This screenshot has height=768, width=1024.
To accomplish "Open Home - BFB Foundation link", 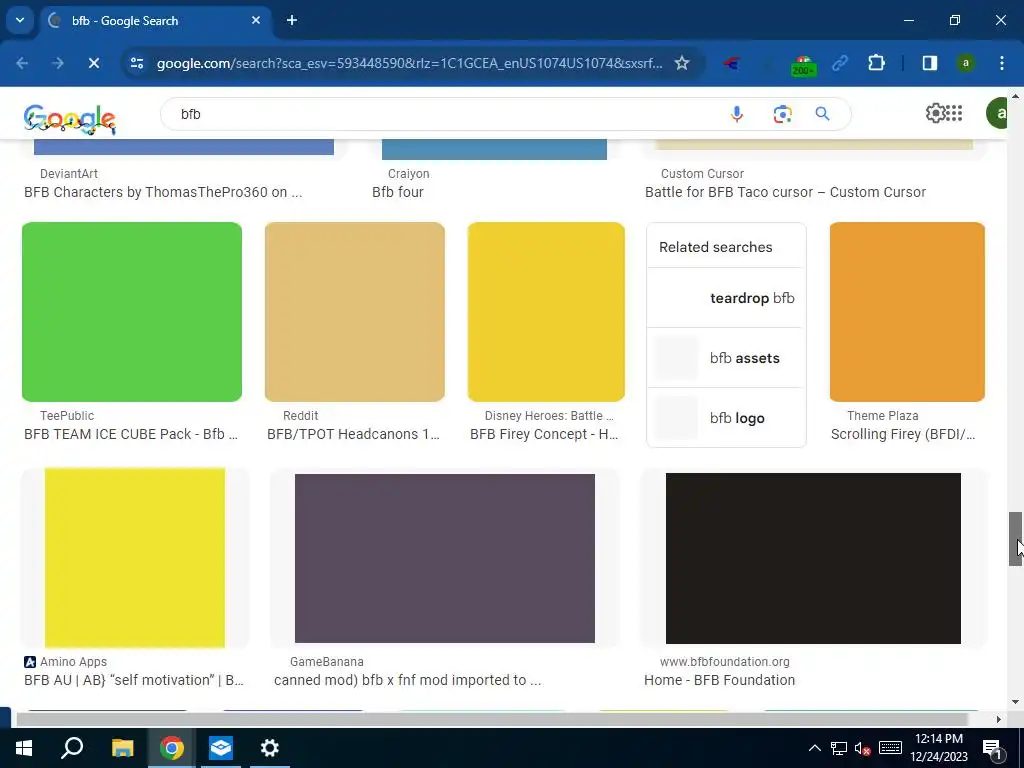I will tap(719, 680).
